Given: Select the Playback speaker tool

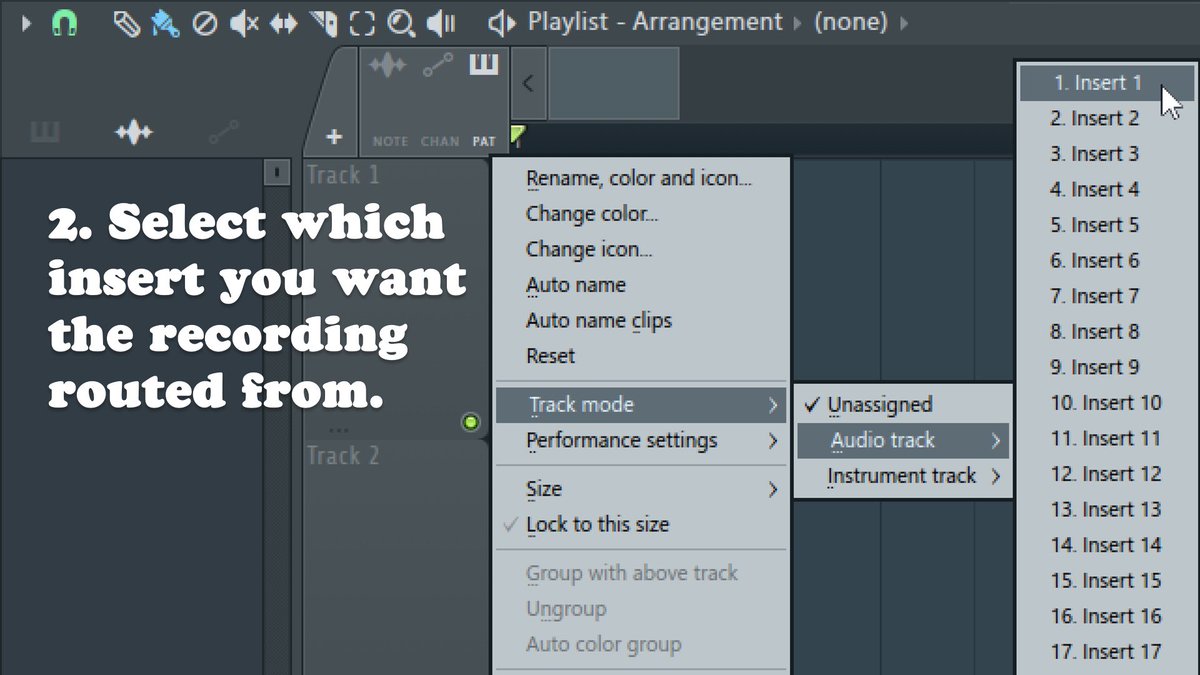Looking at the screenshot, I should pyautogui.click(x=440, y=23).
